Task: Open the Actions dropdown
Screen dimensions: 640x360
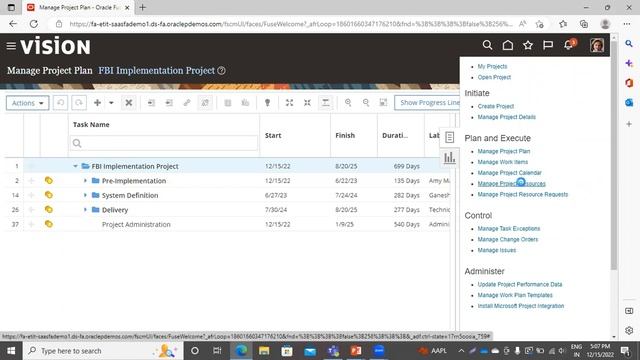Action: [27, 103]
